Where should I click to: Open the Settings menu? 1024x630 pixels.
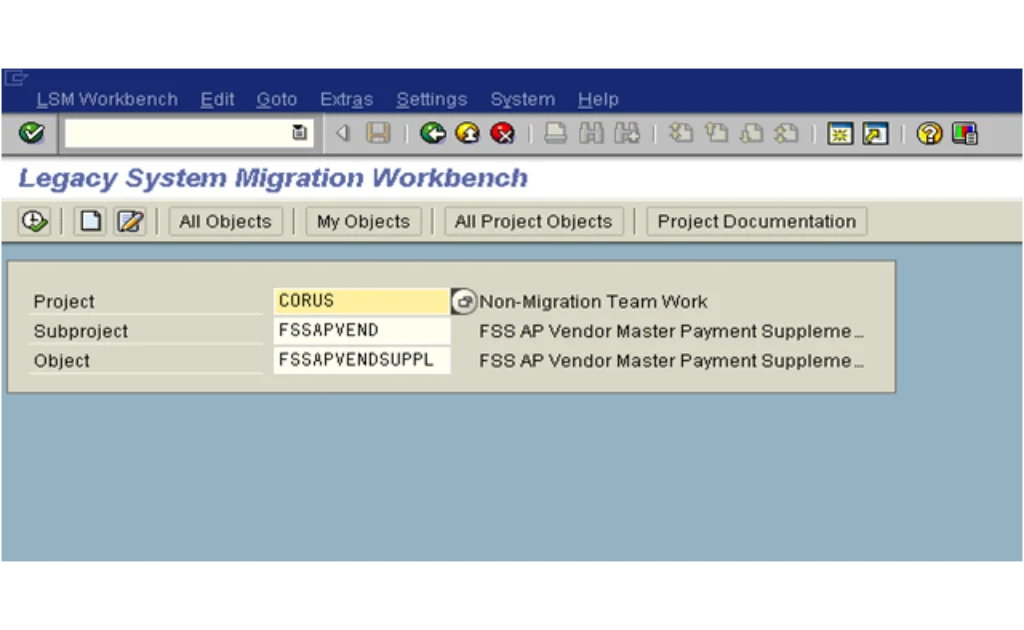pos(431,99)
